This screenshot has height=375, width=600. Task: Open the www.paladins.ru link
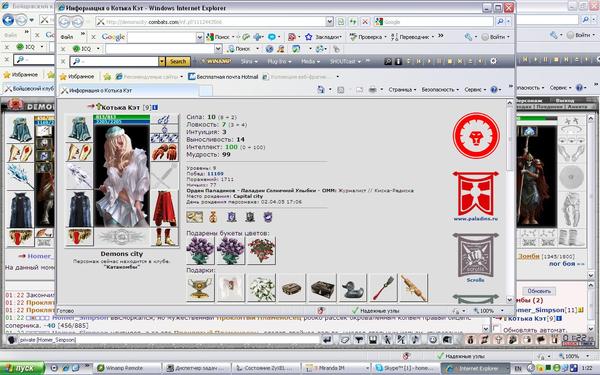[476, 219]
